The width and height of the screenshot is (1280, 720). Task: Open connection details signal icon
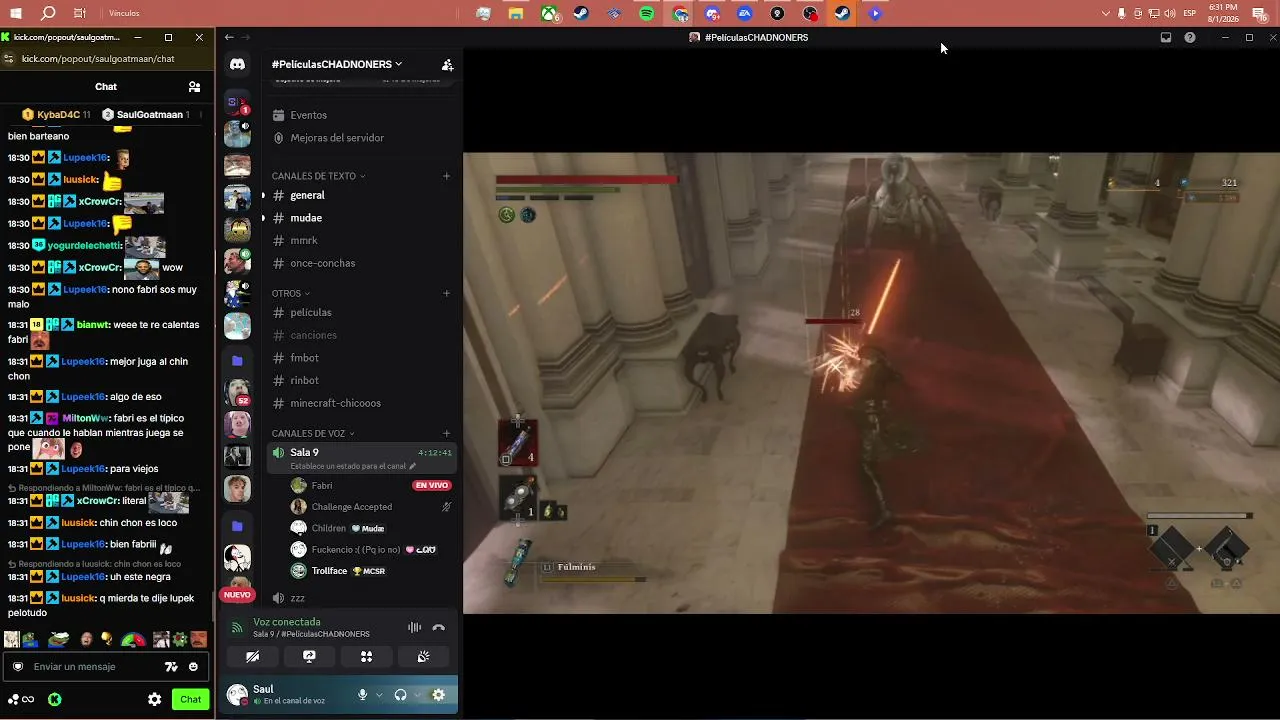[x=237, y=628]
